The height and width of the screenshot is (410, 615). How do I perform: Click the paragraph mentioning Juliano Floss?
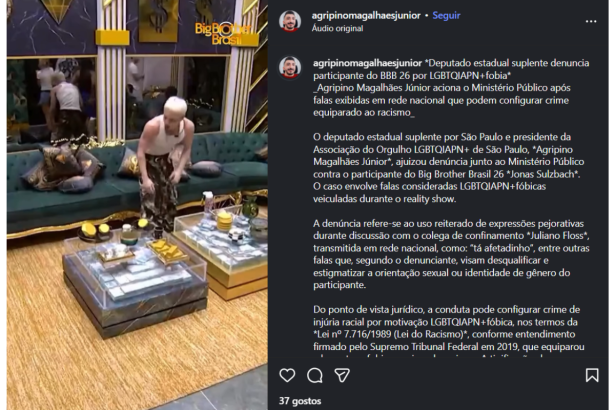click(451, 254)
